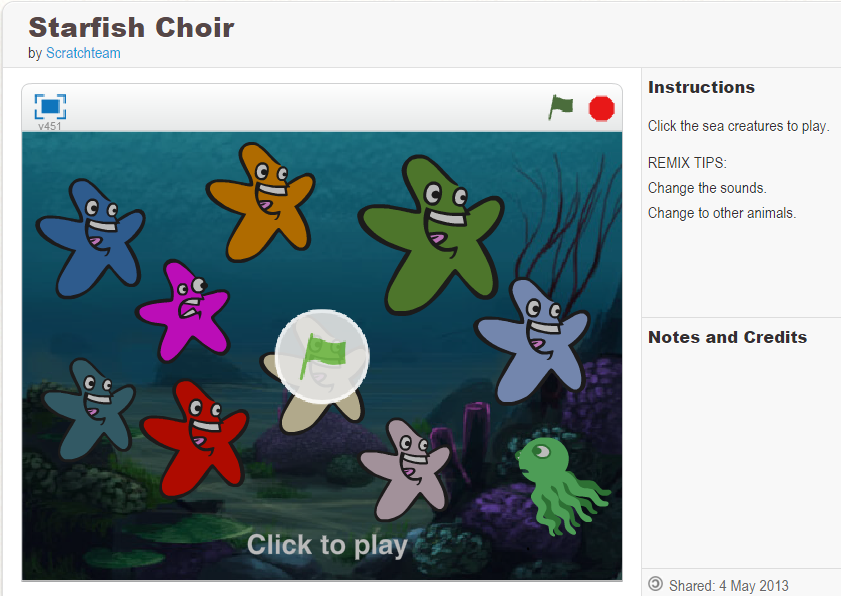Click the blue starfish sprite
This screenshot has width=841, height=596.
pyautogui.click(x=91, y=238)
